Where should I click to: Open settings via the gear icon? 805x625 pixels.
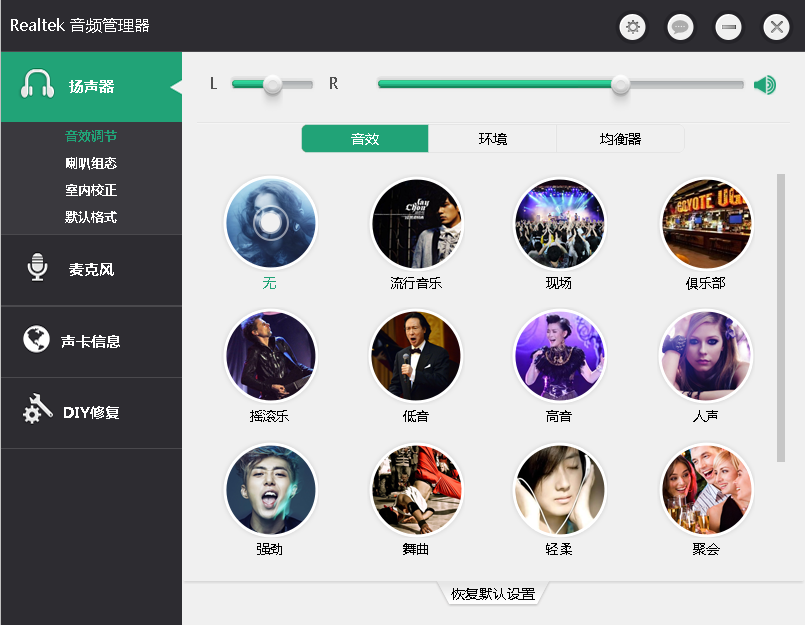(x=632, y=27)
